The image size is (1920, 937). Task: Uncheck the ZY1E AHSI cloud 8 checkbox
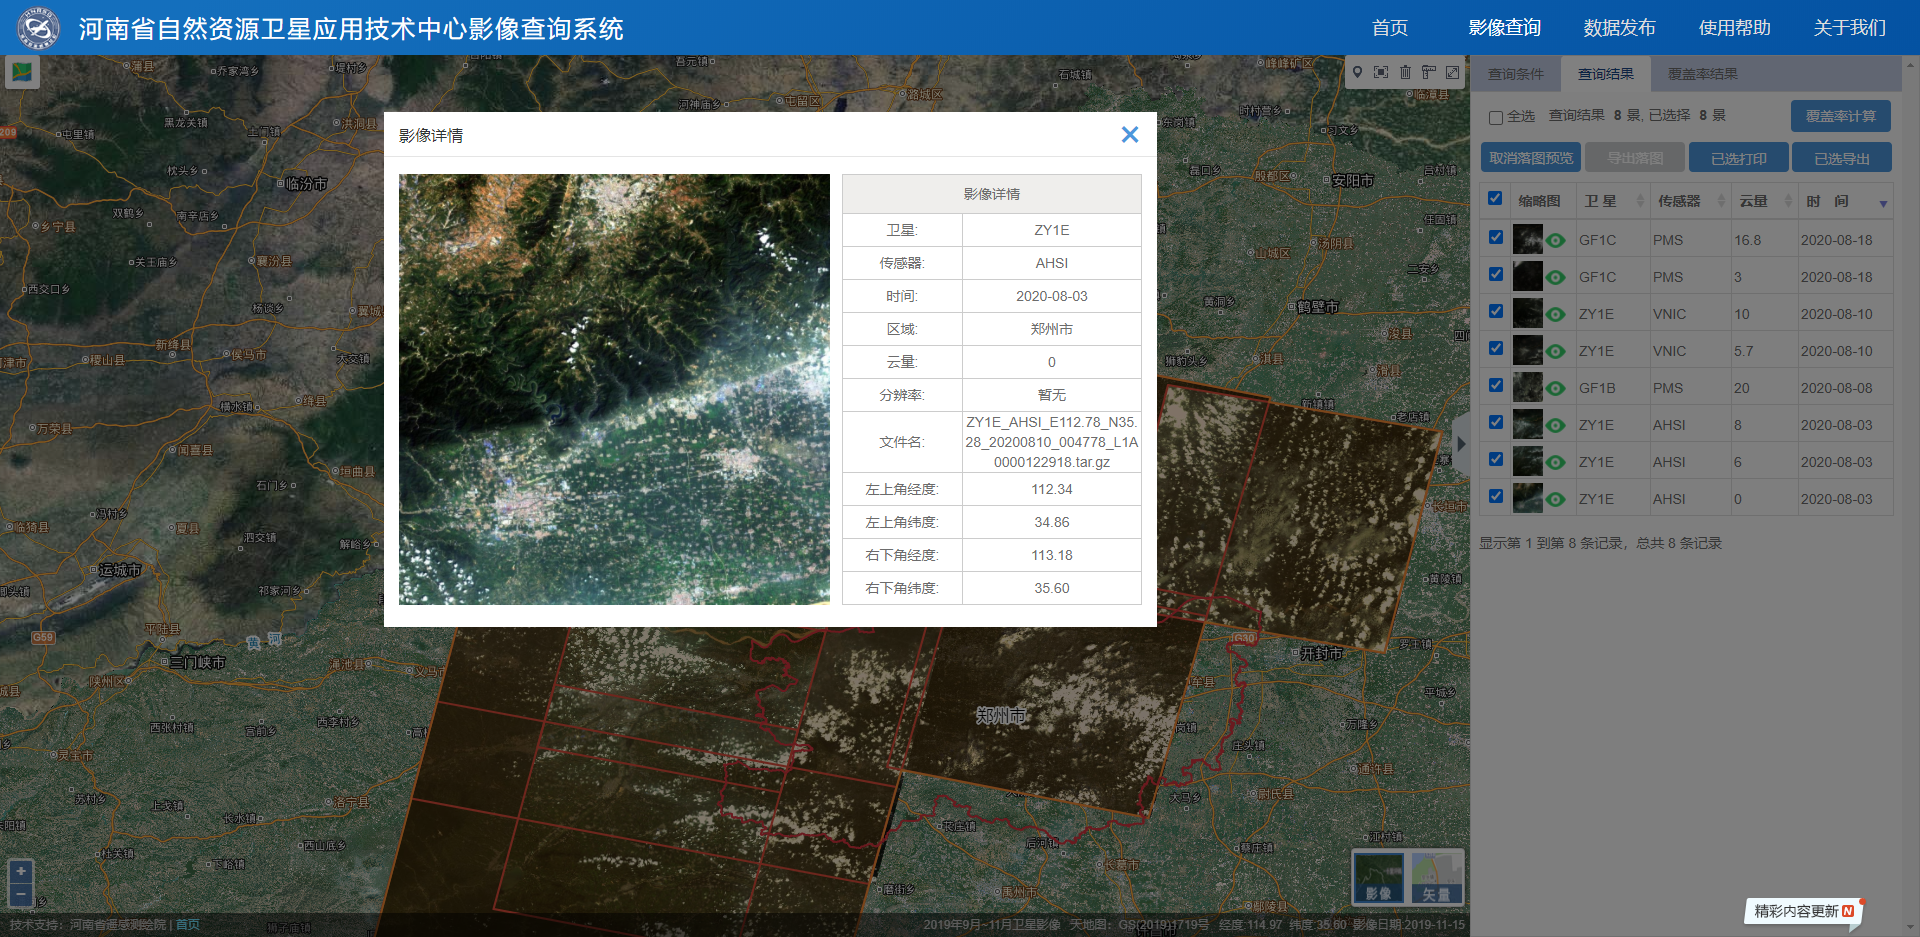pos(1496,422)
